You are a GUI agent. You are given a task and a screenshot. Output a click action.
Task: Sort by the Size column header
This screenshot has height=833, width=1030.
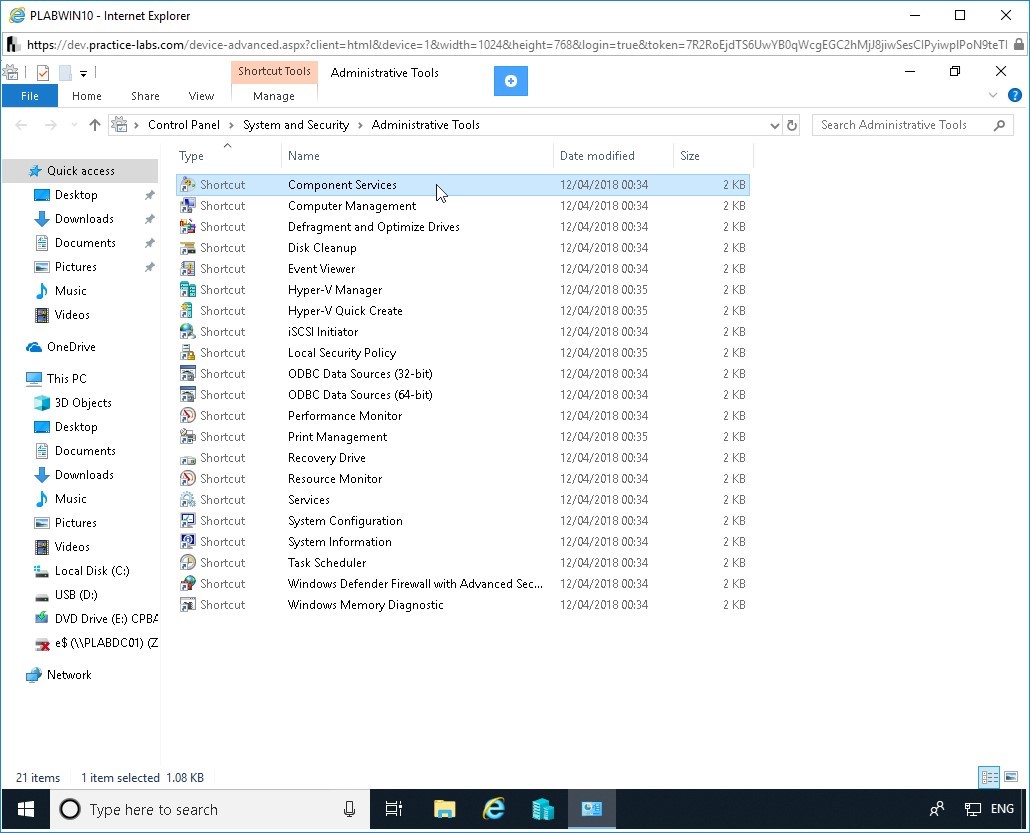[713, 156]
